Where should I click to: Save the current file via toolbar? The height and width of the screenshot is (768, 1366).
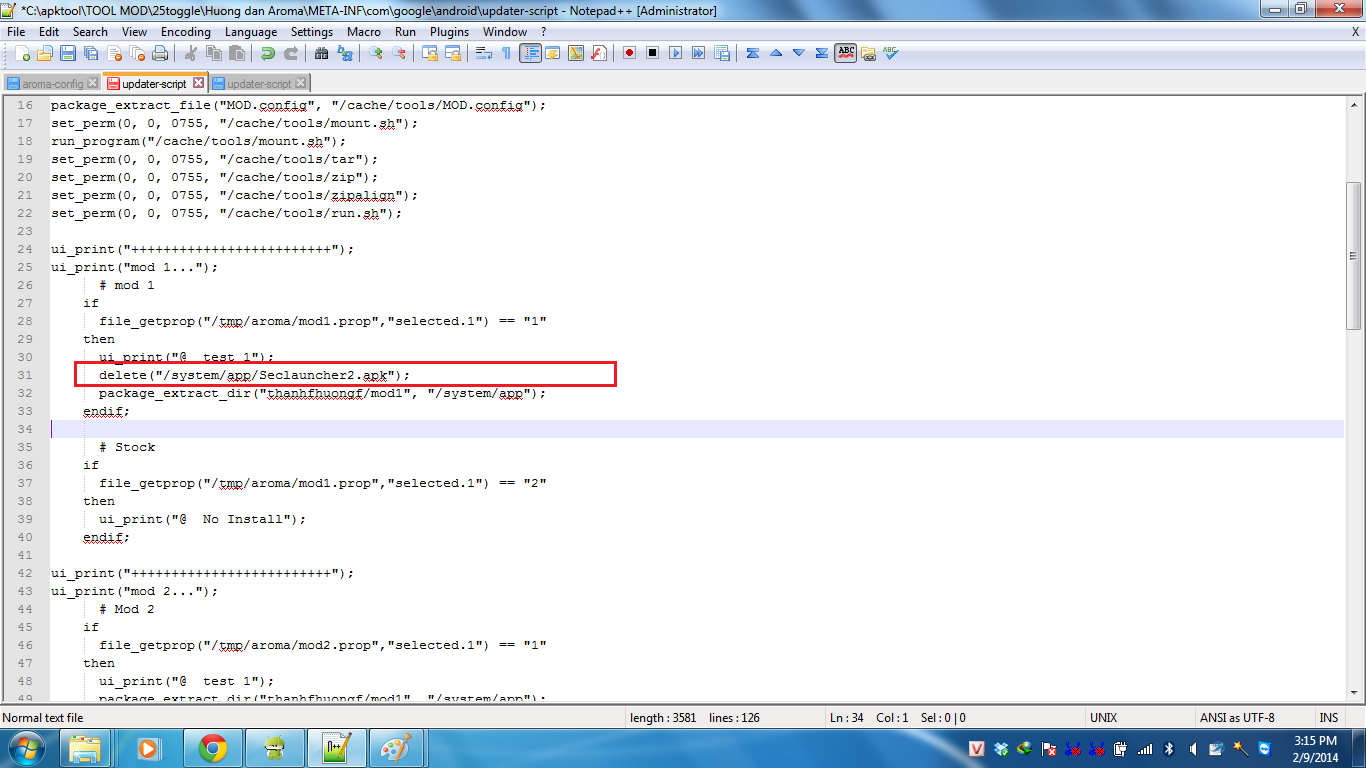(68, 53)
